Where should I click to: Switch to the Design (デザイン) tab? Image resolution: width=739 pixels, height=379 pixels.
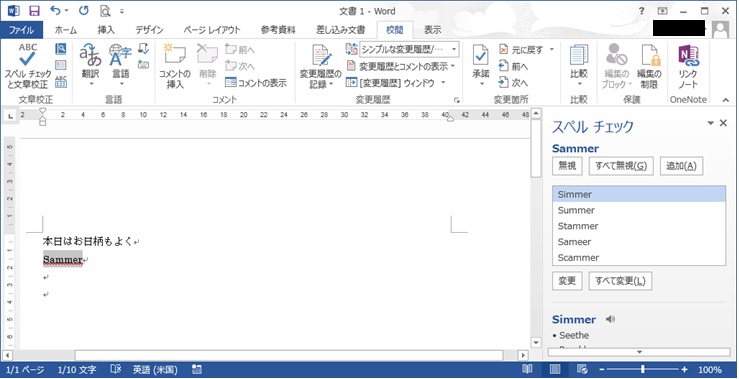(149, 30)
